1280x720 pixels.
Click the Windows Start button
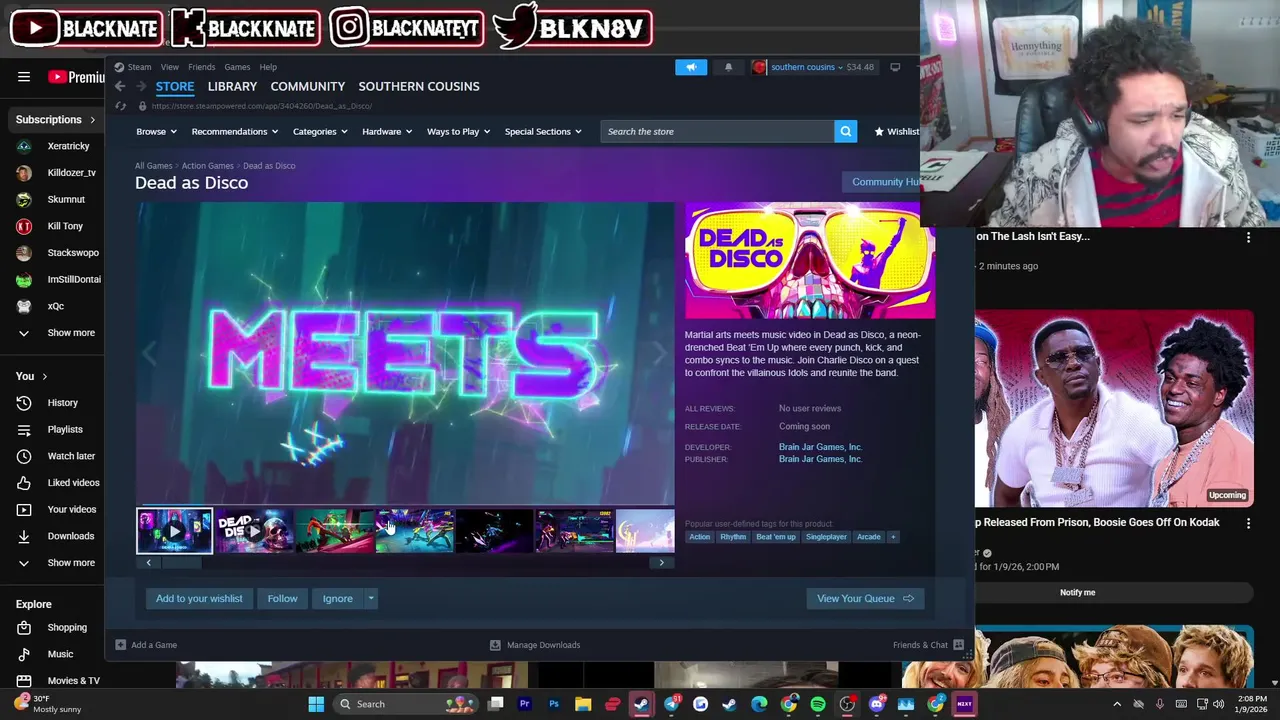coord(316,704)
